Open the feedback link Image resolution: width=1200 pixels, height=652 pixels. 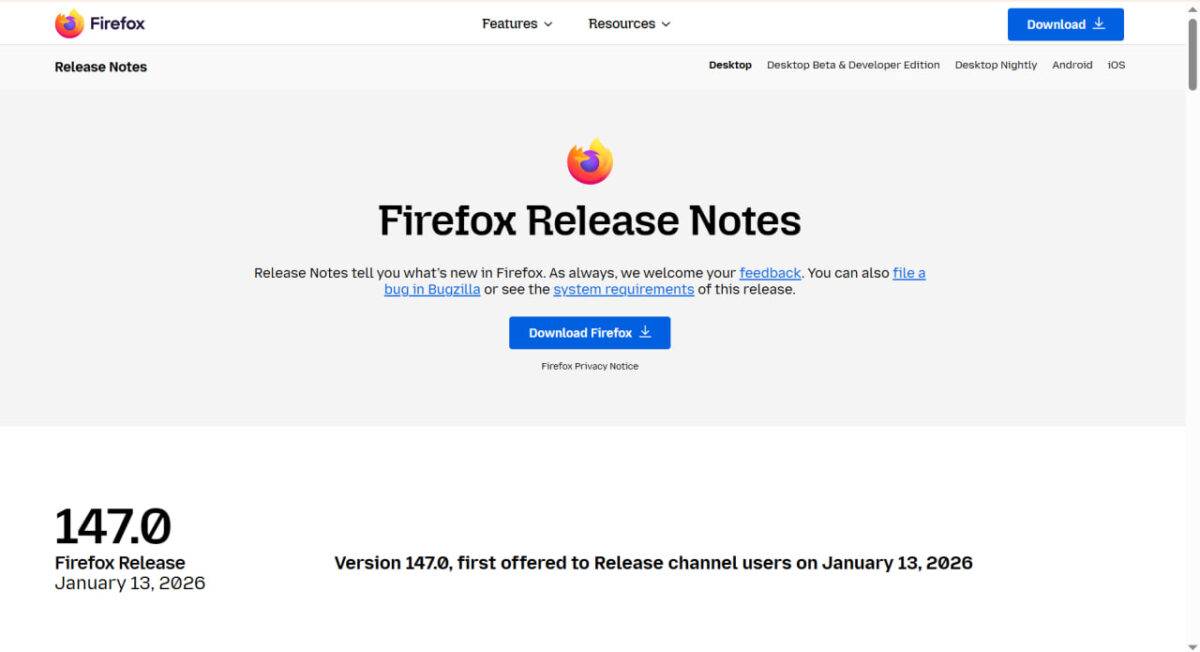pos(770,273)
